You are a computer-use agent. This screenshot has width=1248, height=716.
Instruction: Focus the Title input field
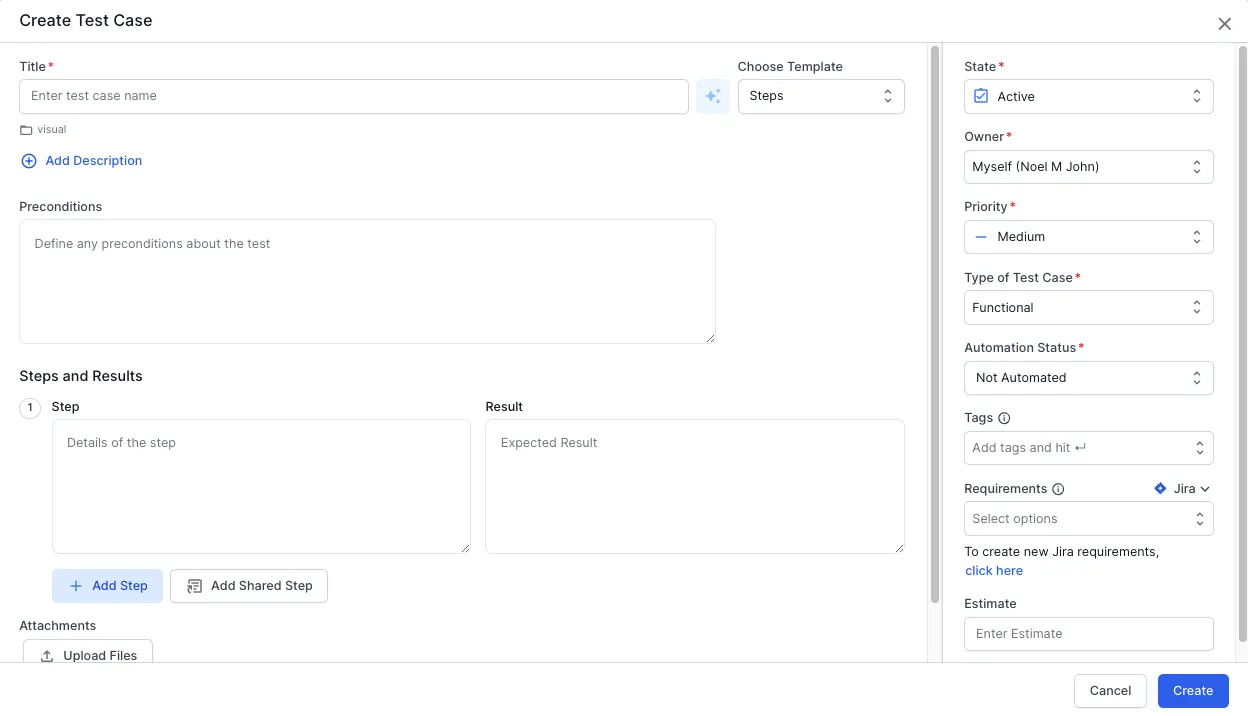(x=353, y=96)
